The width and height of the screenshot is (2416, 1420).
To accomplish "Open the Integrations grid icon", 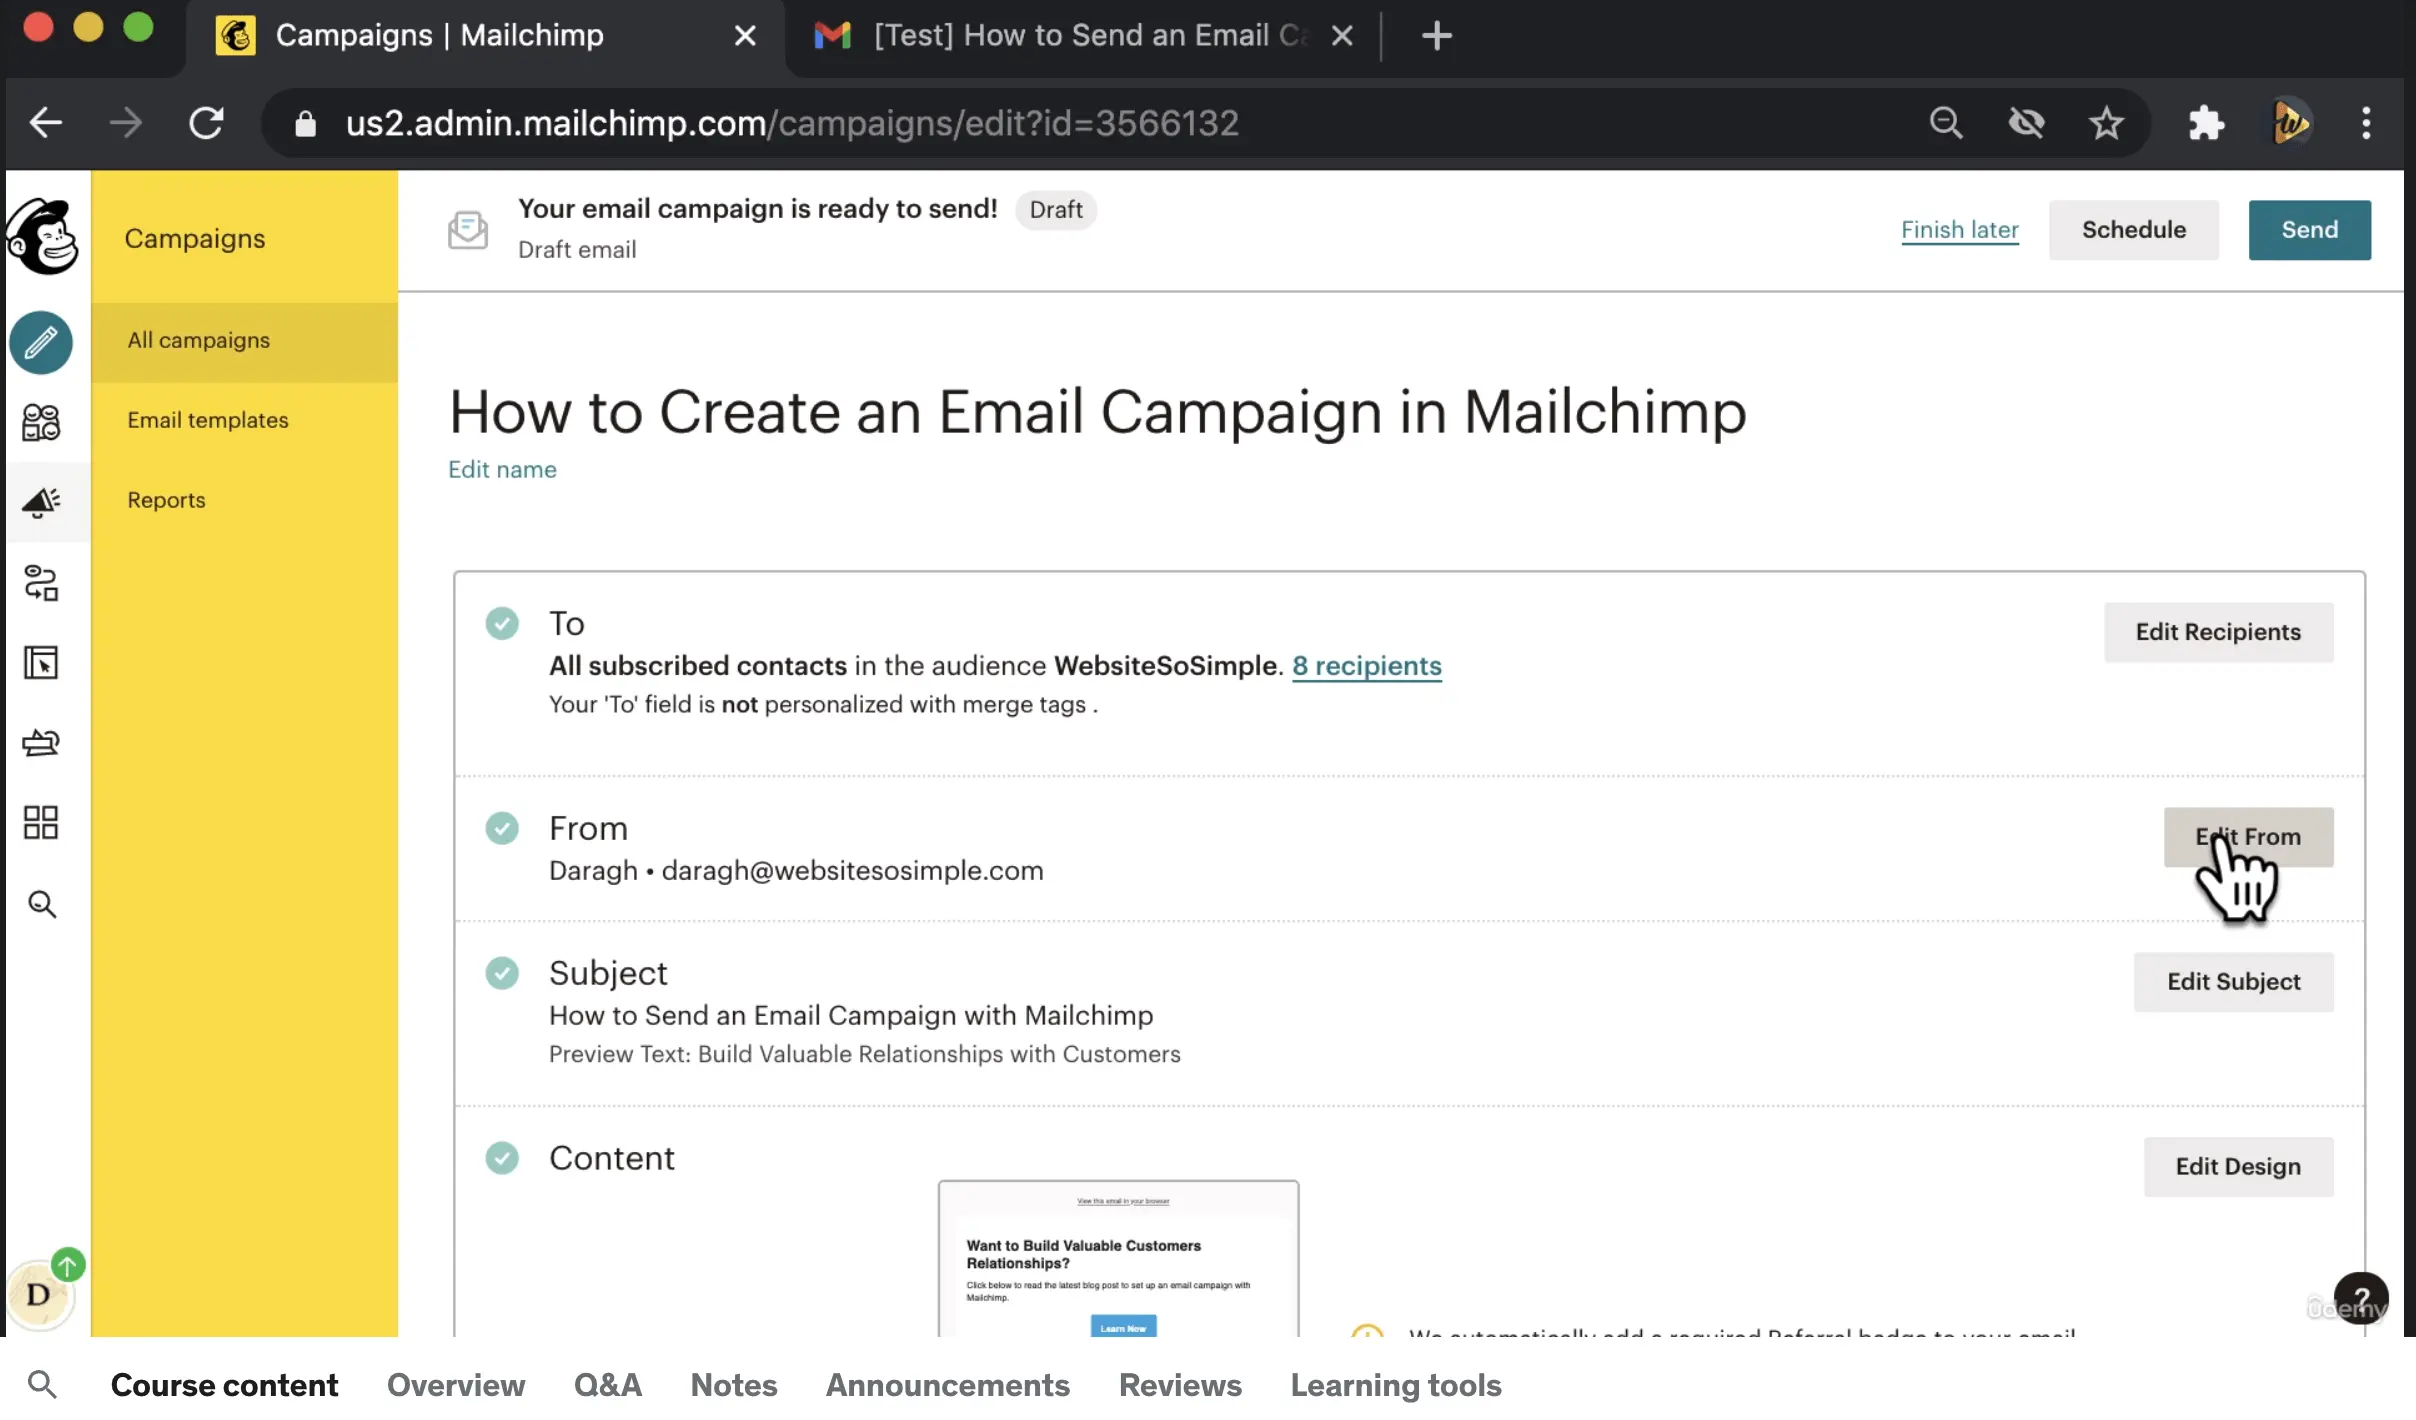I will pyautogui.click(x=41, y=822).
